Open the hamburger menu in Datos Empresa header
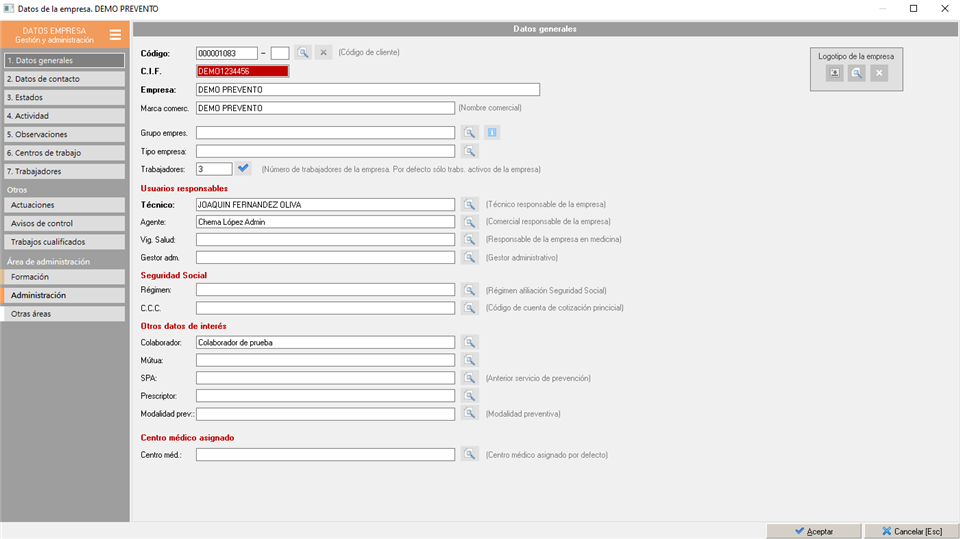The width and height of the screenshot is (960, 539). (x=115, y=35)
